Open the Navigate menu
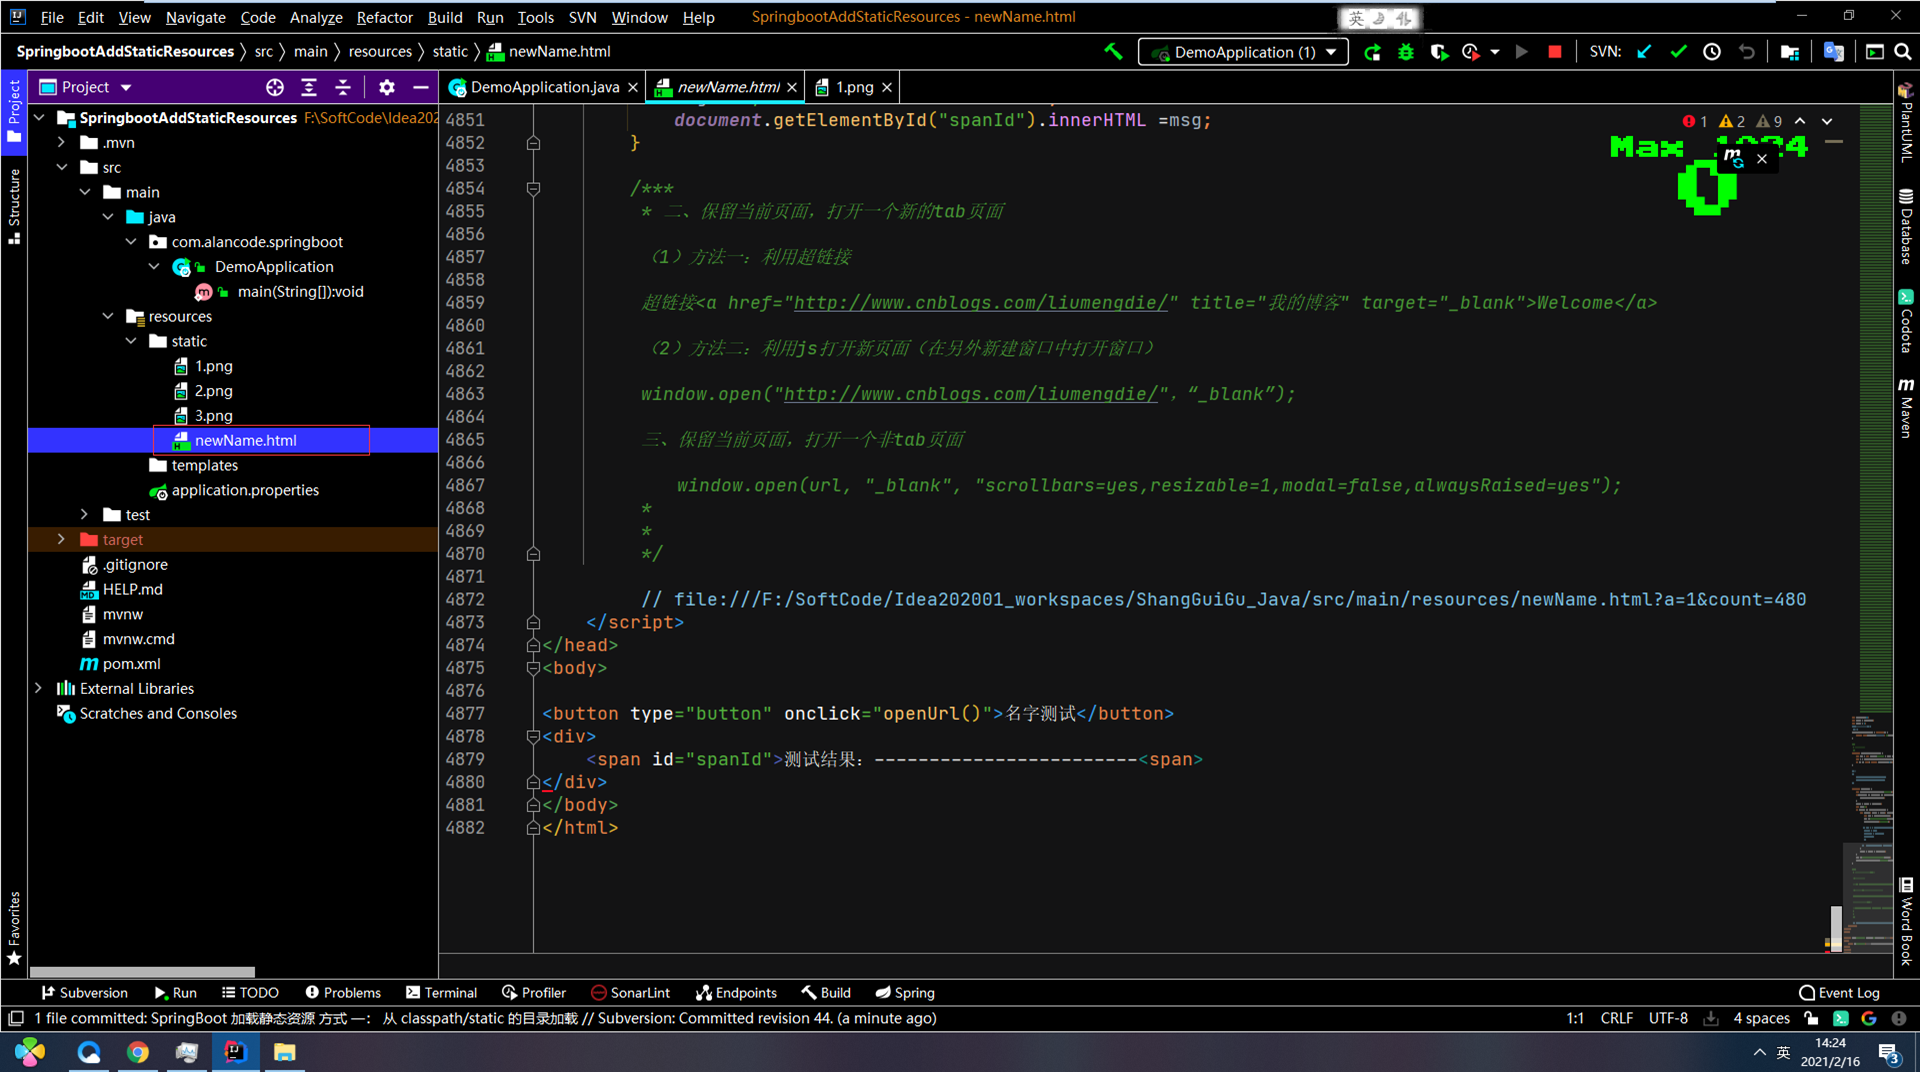 pyautogui.click(x=195, y=17)
